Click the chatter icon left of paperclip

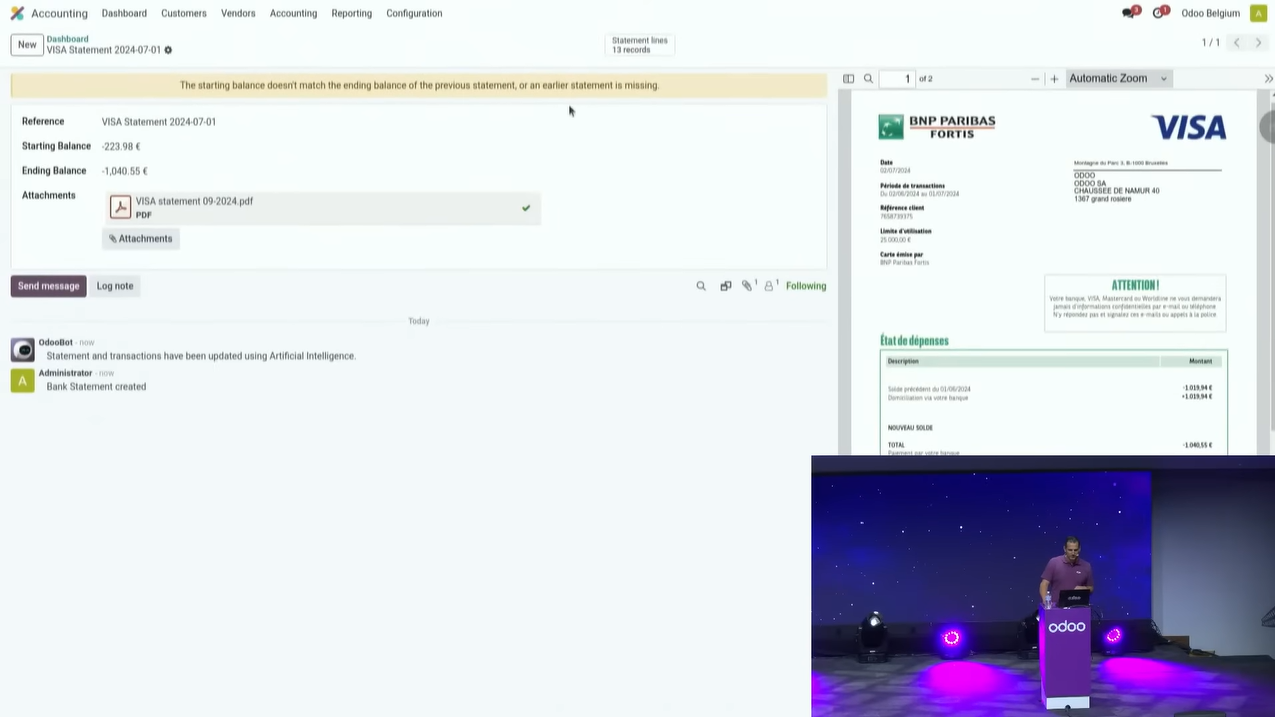tap(726, 286)
